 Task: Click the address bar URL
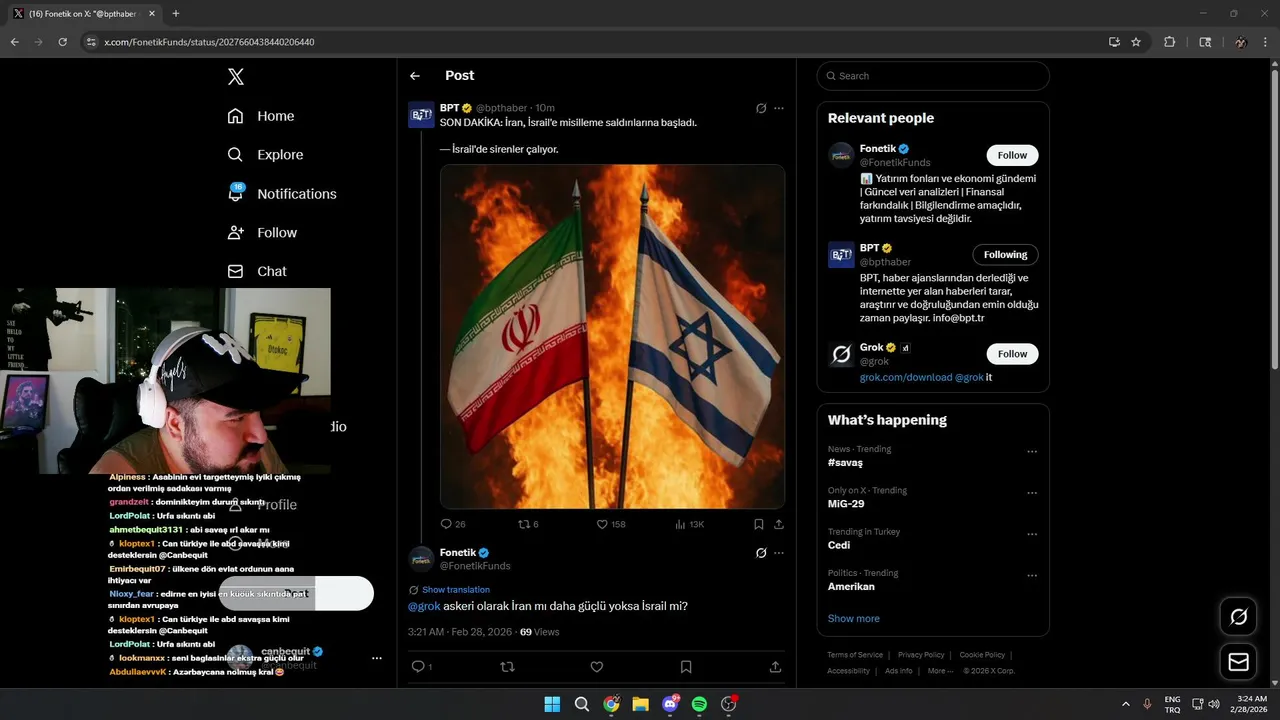point(209,42)
